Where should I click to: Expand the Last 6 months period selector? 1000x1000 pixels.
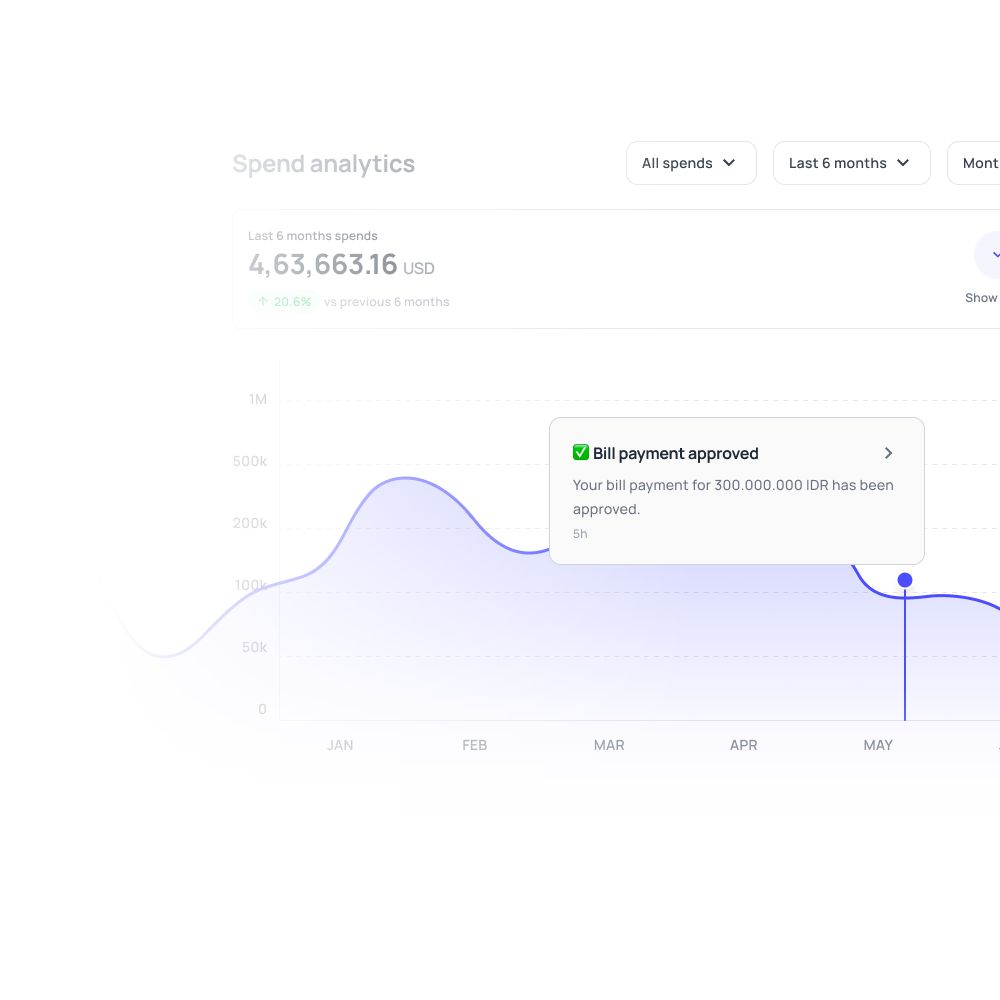click(852, 163)
